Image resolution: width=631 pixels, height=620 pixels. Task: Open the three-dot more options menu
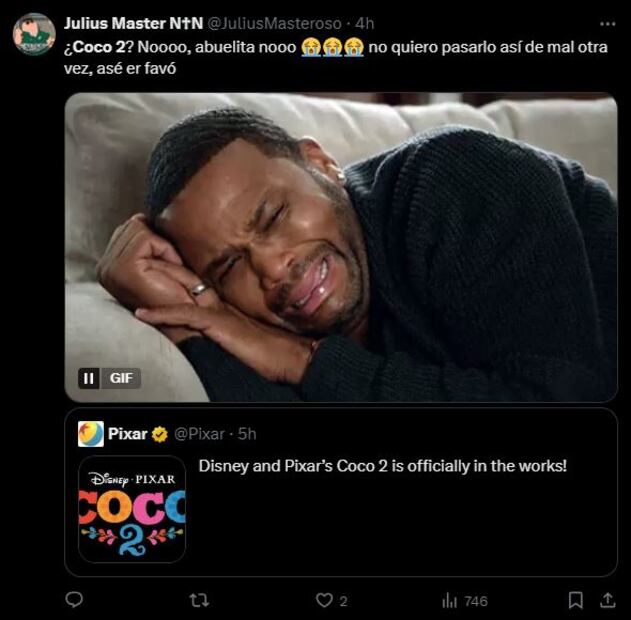pyautogui.click(x=608, y=23)
